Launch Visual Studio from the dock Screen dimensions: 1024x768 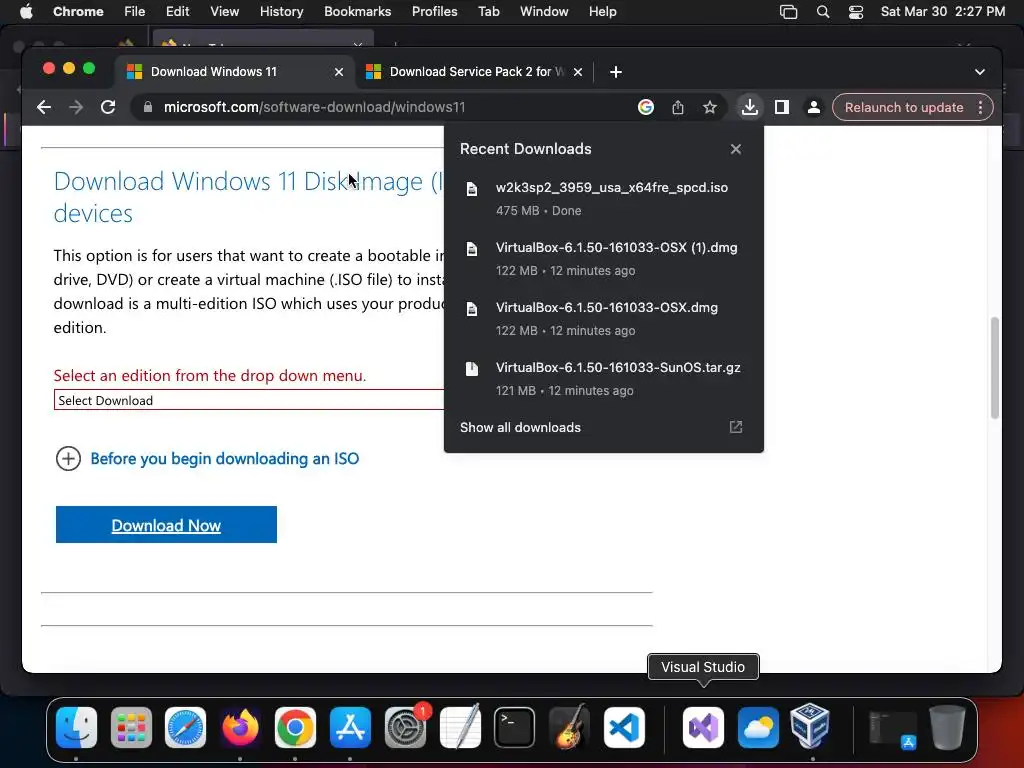coord(703,727)
